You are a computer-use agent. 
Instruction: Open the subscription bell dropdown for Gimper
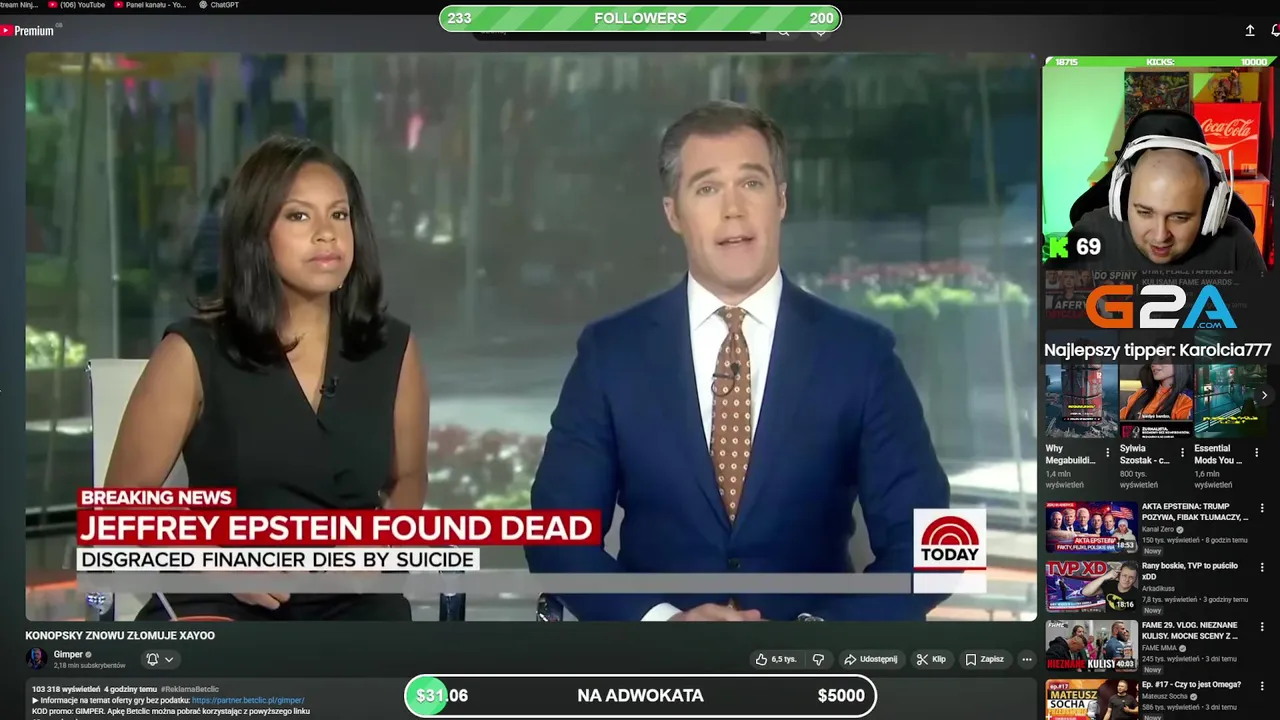(x=160, y=659)
